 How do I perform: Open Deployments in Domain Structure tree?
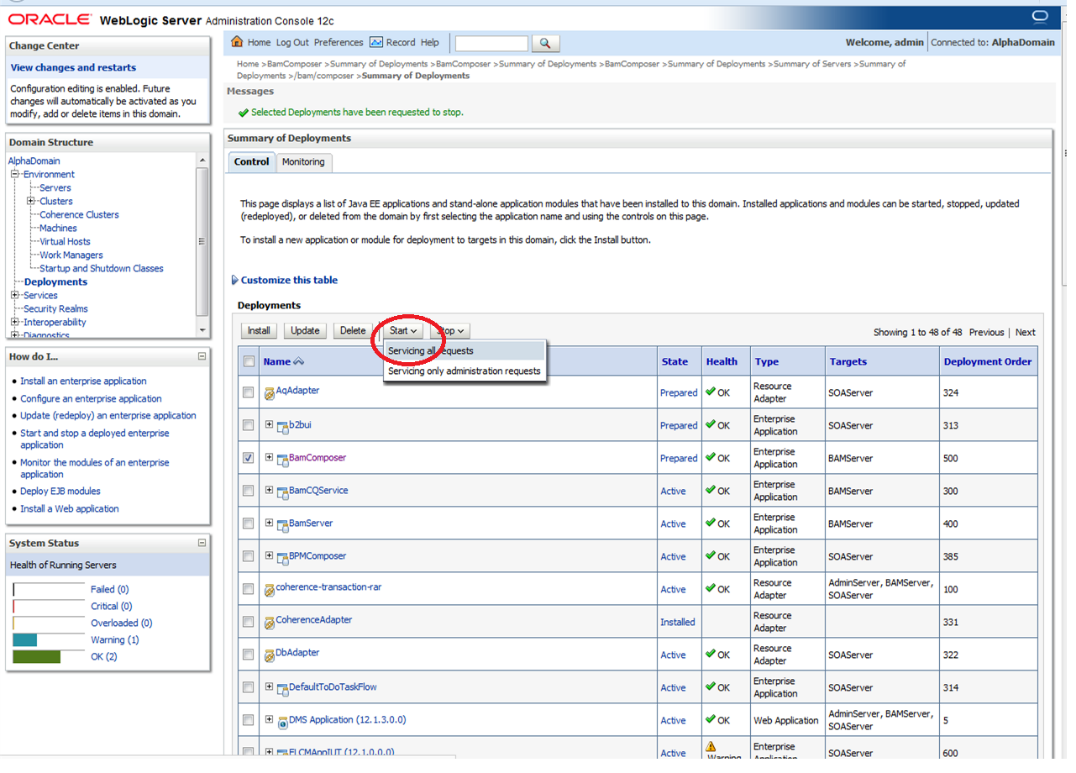(56, 282)
